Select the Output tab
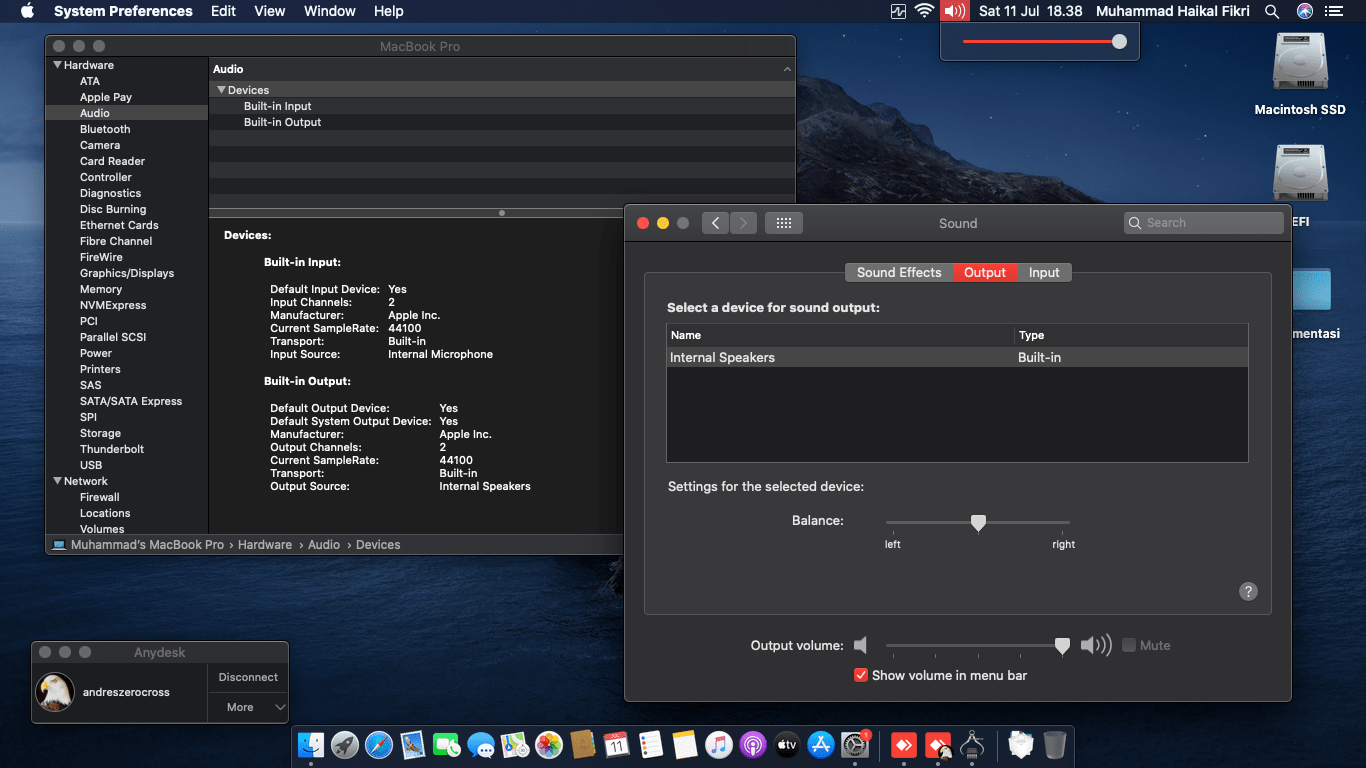Viewport: 1366px width, 768px height. (985, 272)
